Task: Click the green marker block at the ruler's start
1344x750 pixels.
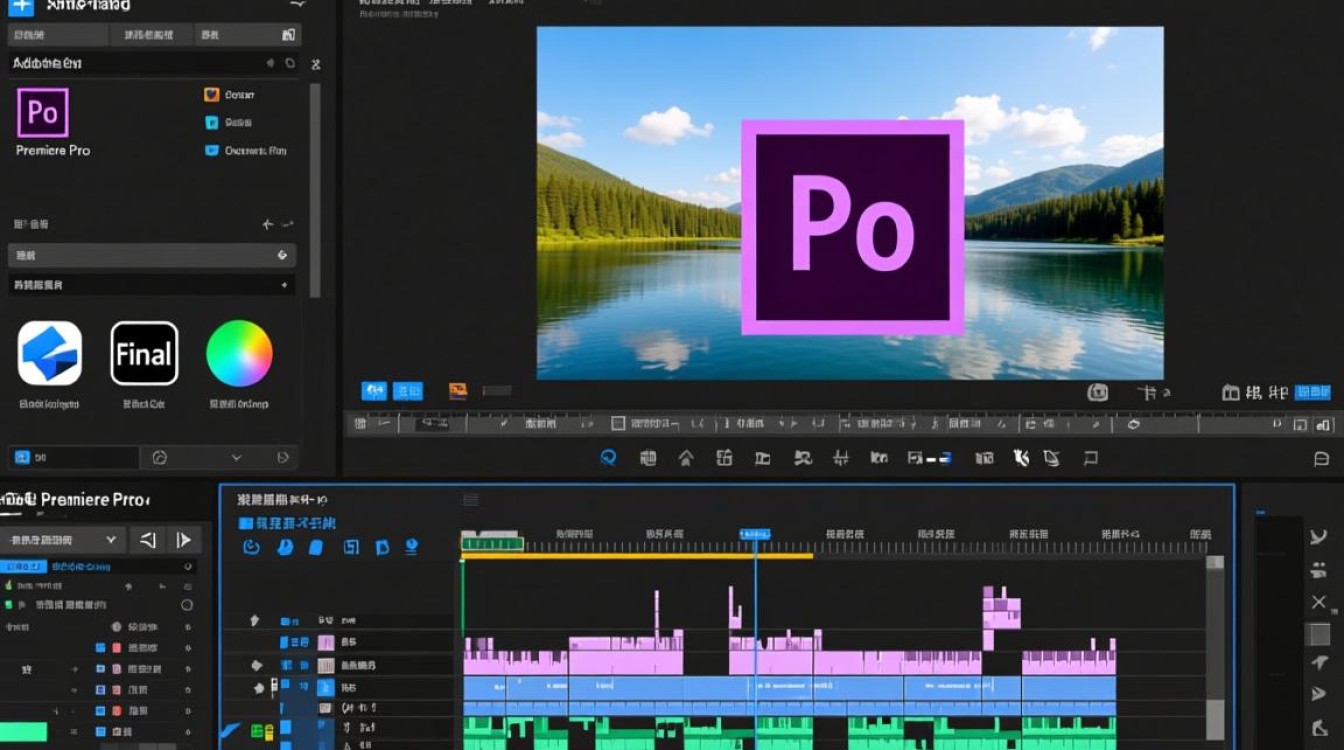Action: click(492, 542)
